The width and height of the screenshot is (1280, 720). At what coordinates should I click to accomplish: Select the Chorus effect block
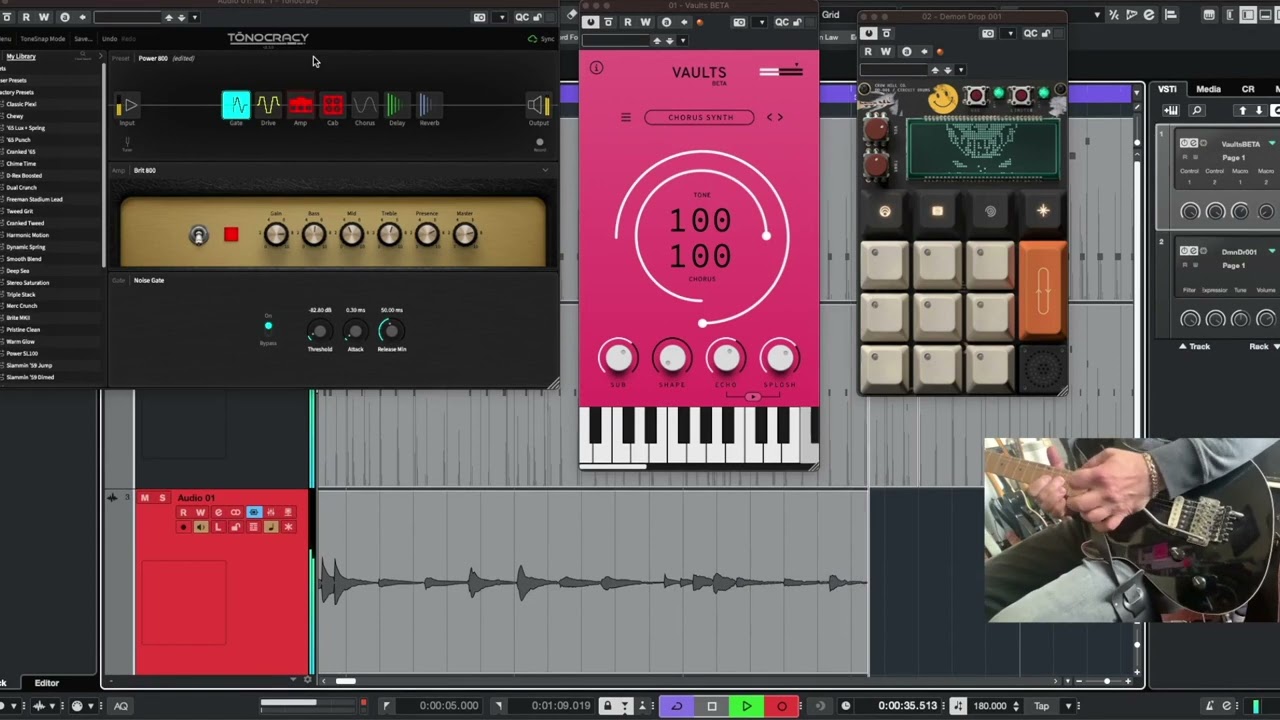(x=365, y=105)
